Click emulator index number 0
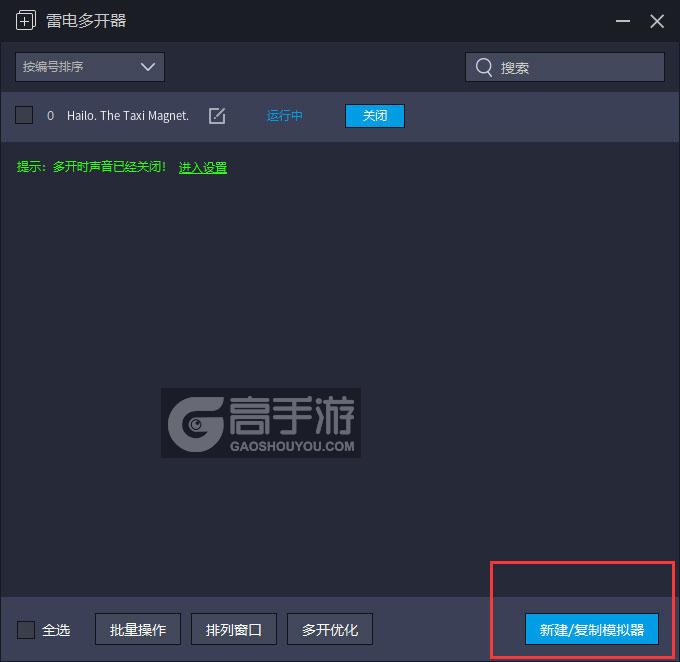Viewport: 680px width, 662px height. 50,116
